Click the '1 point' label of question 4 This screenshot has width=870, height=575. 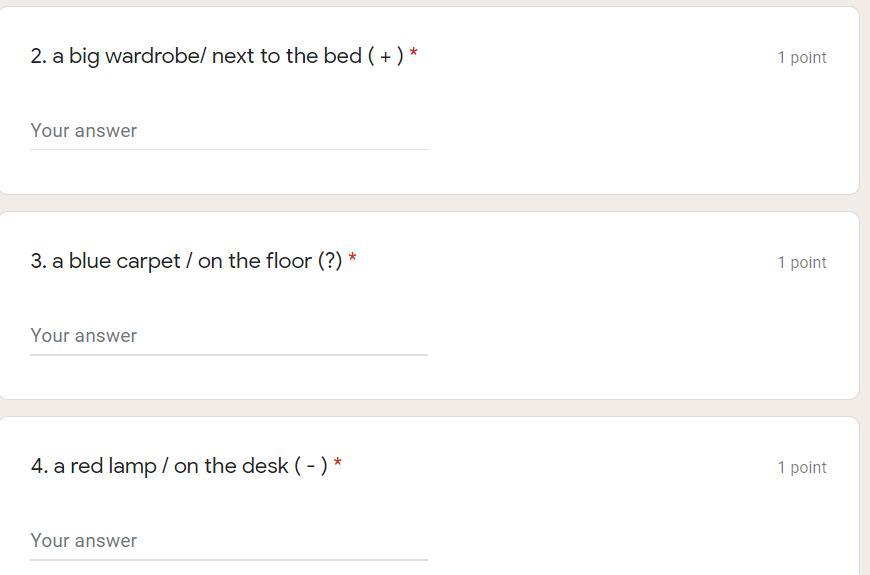point(802,468)
